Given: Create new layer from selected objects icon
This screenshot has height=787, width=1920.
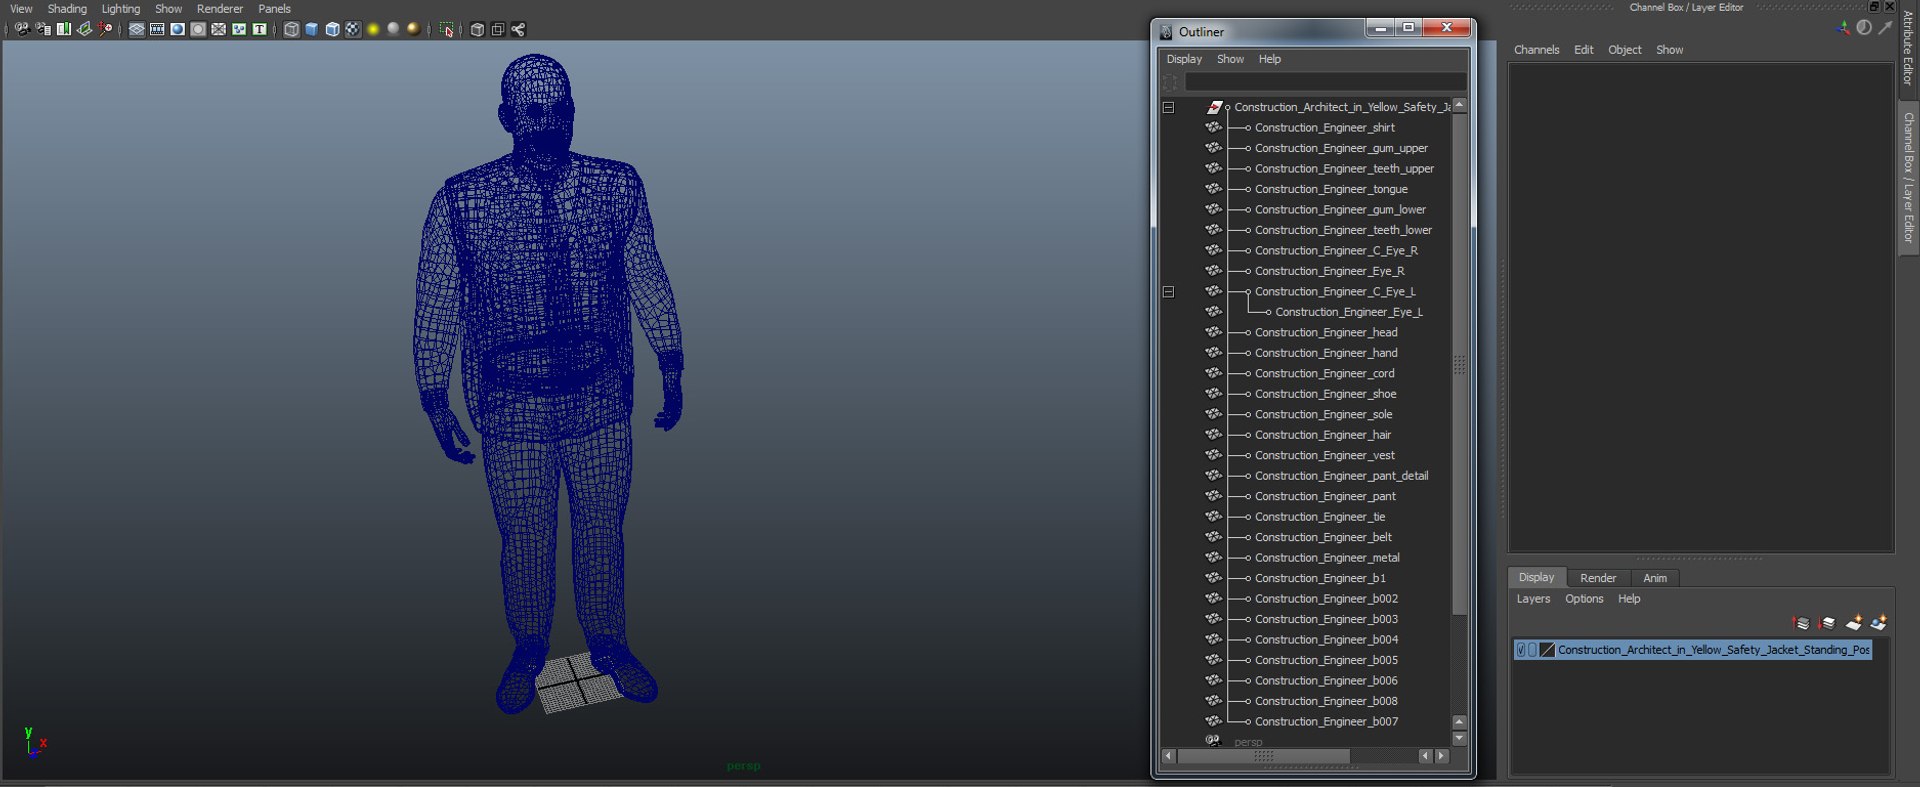Looking at the screenshot, I should point(1878,623).
